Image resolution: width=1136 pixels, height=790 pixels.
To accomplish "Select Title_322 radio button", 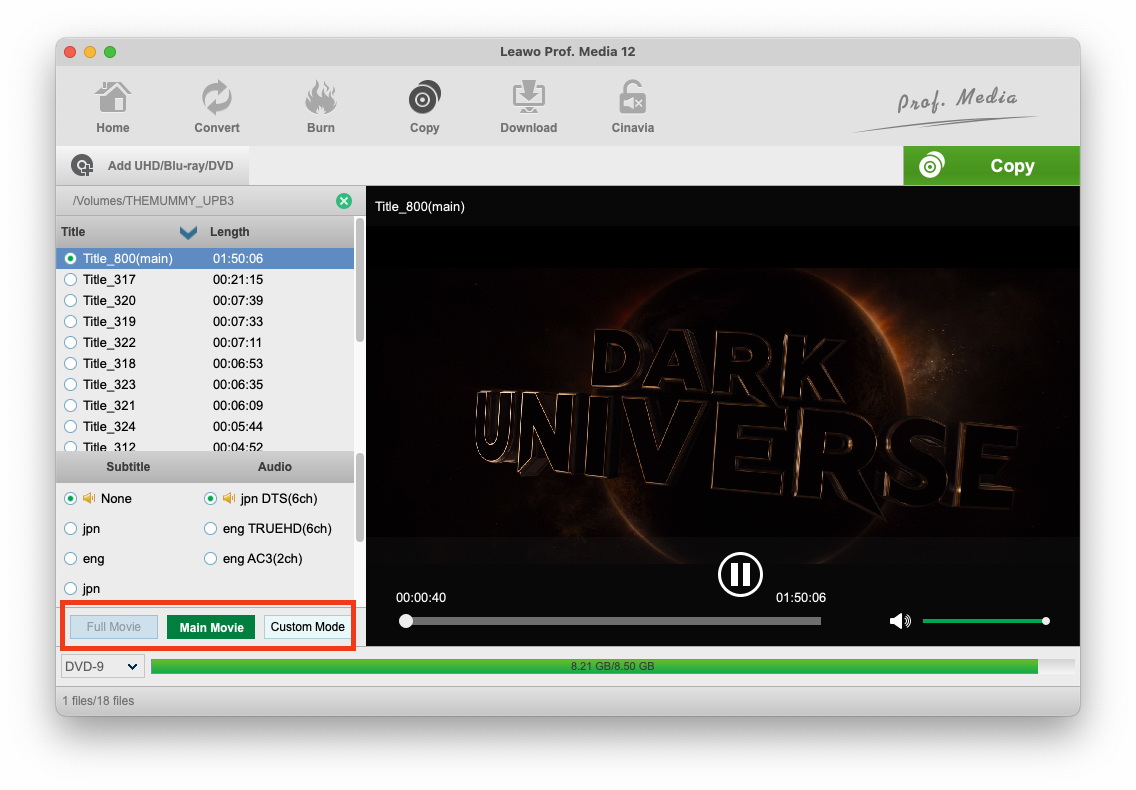I will [x=70, y=343].
